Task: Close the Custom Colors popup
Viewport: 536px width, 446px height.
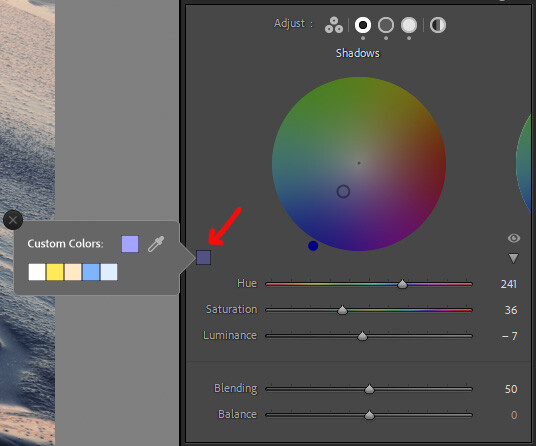Action: [13, 220]
